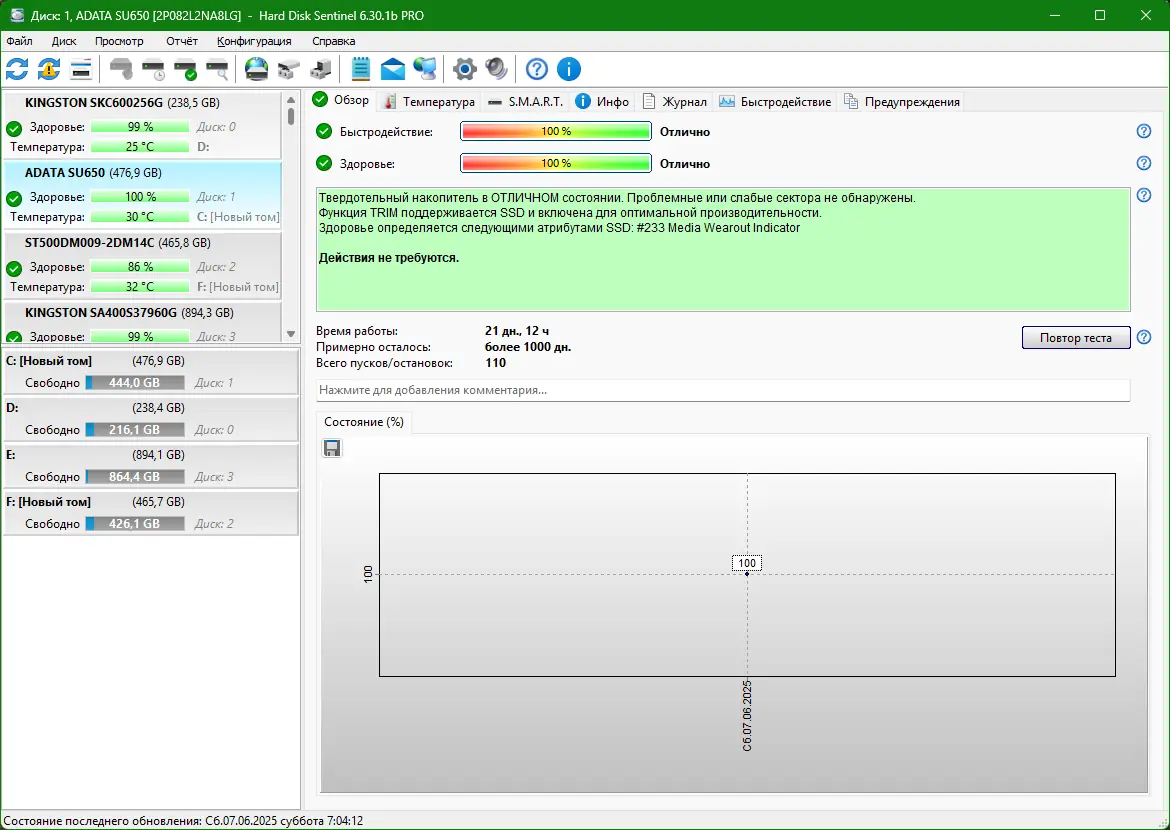Click the send email report icon
The width and height of the screenshot is (1170, 830).
point(392,69)
